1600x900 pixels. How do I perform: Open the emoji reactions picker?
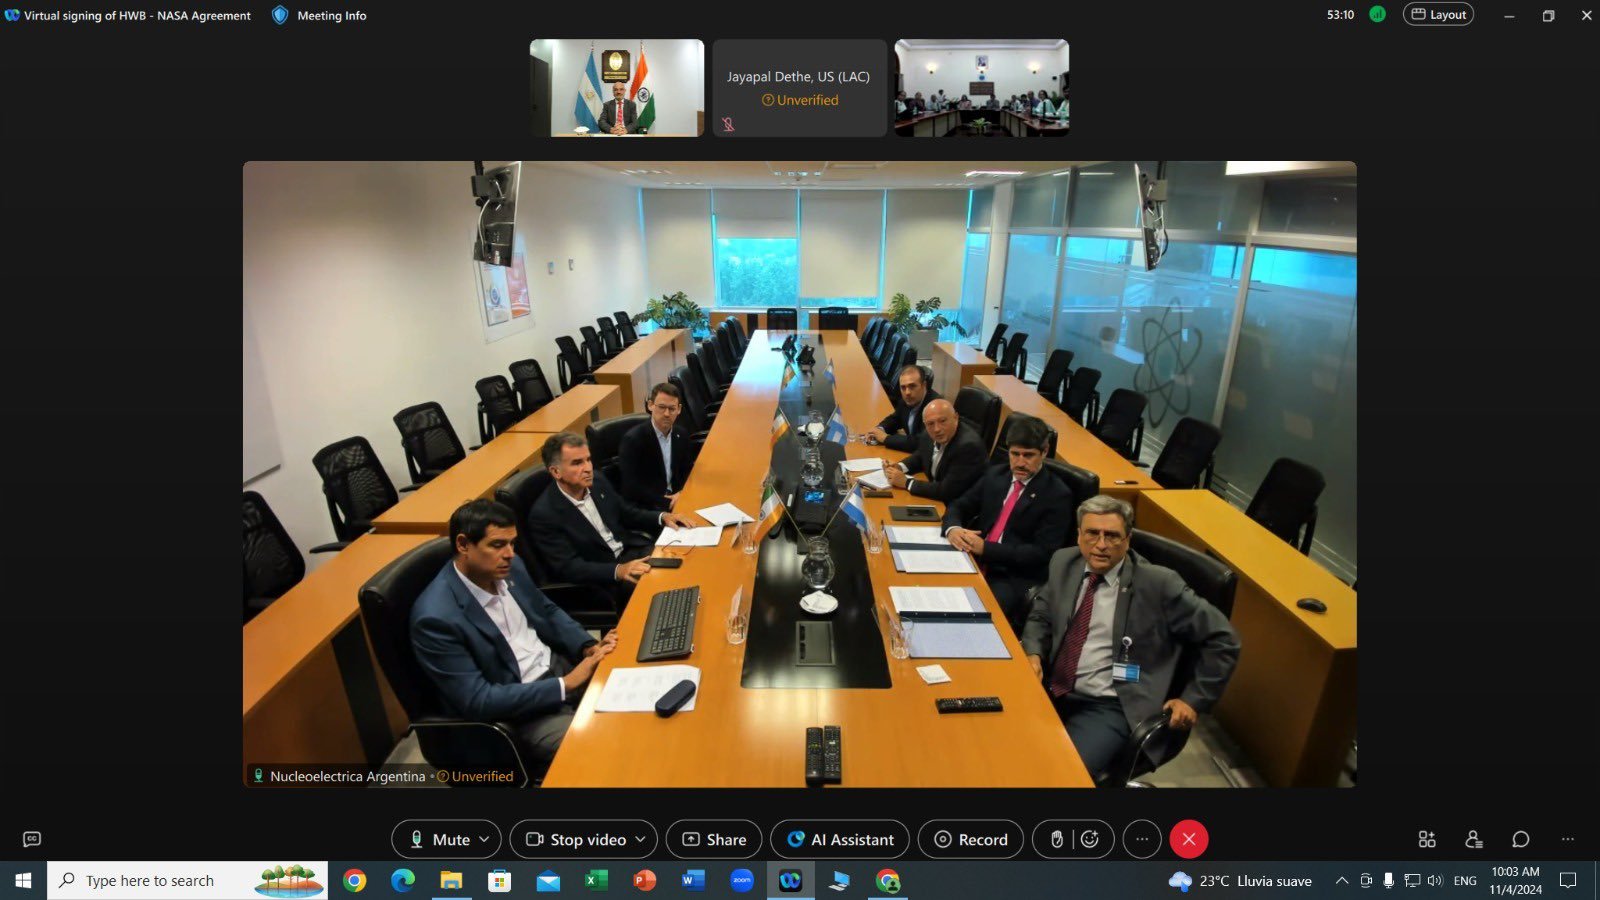[1090, 839]
